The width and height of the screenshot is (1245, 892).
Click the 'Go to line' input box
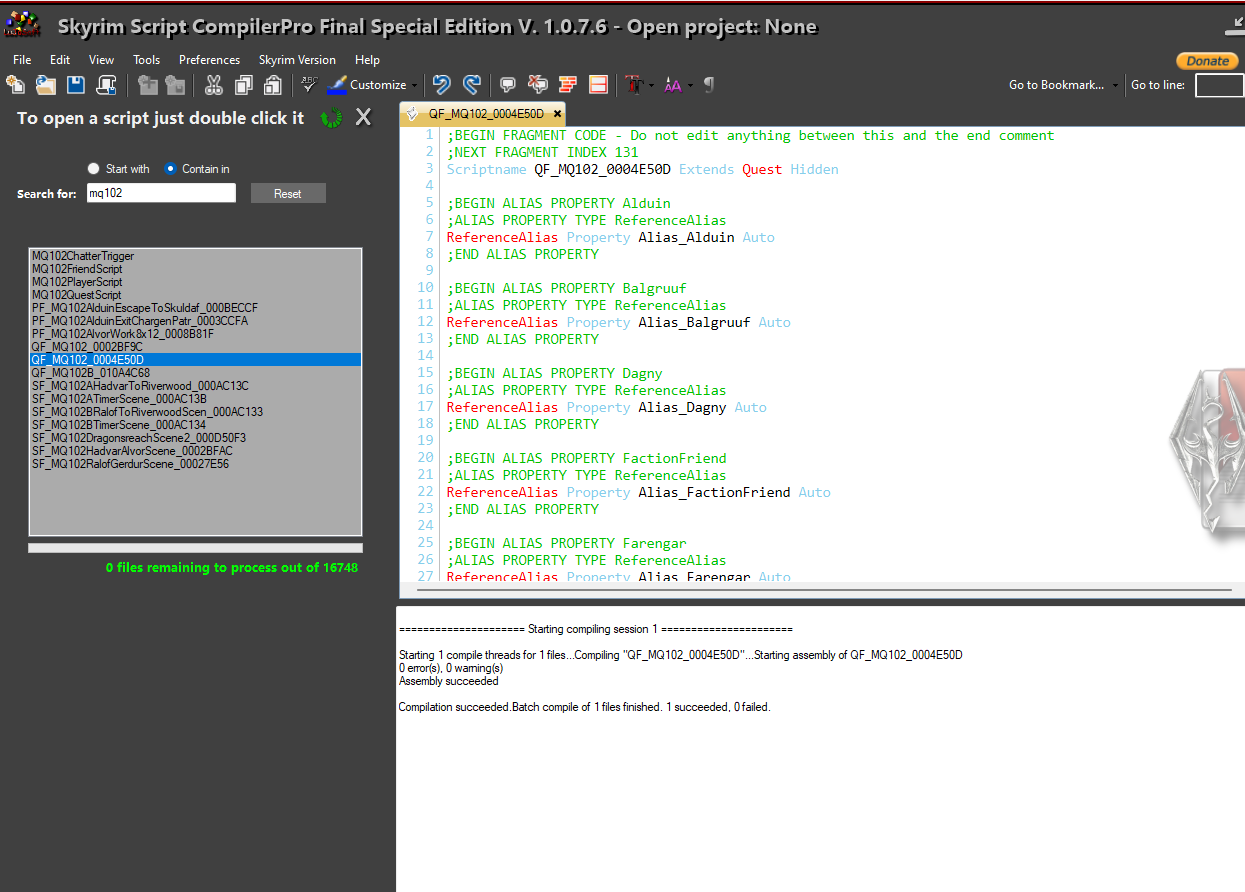pyautogui.click(x=1219, y=85)
